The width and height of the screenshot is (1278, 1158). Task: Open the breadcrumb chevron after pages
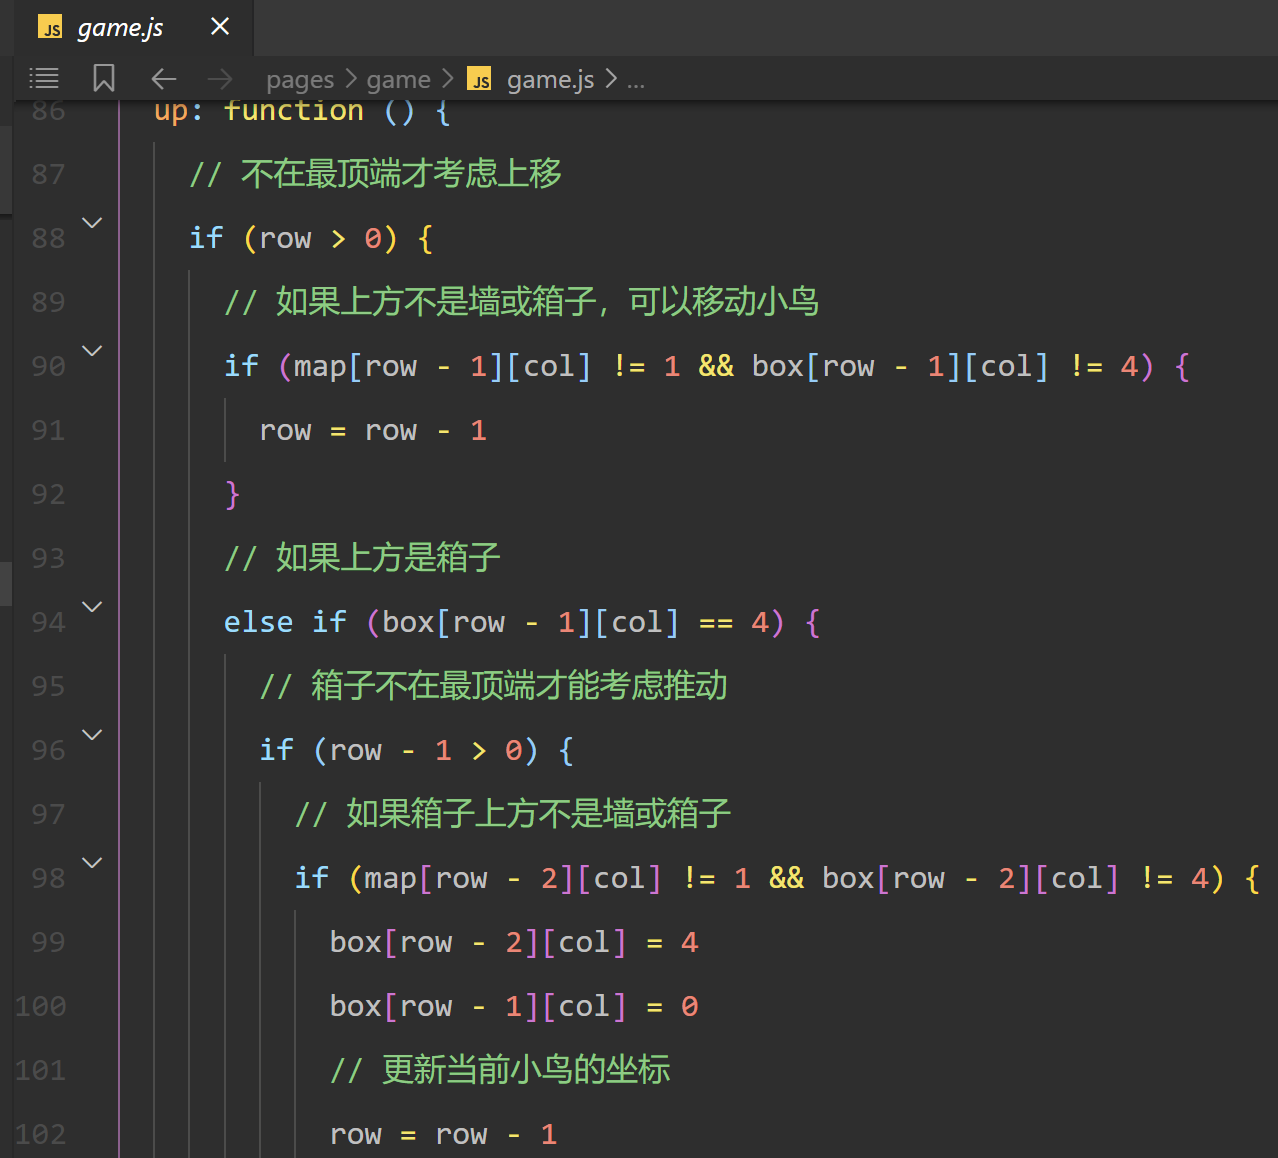coord(349,78)
